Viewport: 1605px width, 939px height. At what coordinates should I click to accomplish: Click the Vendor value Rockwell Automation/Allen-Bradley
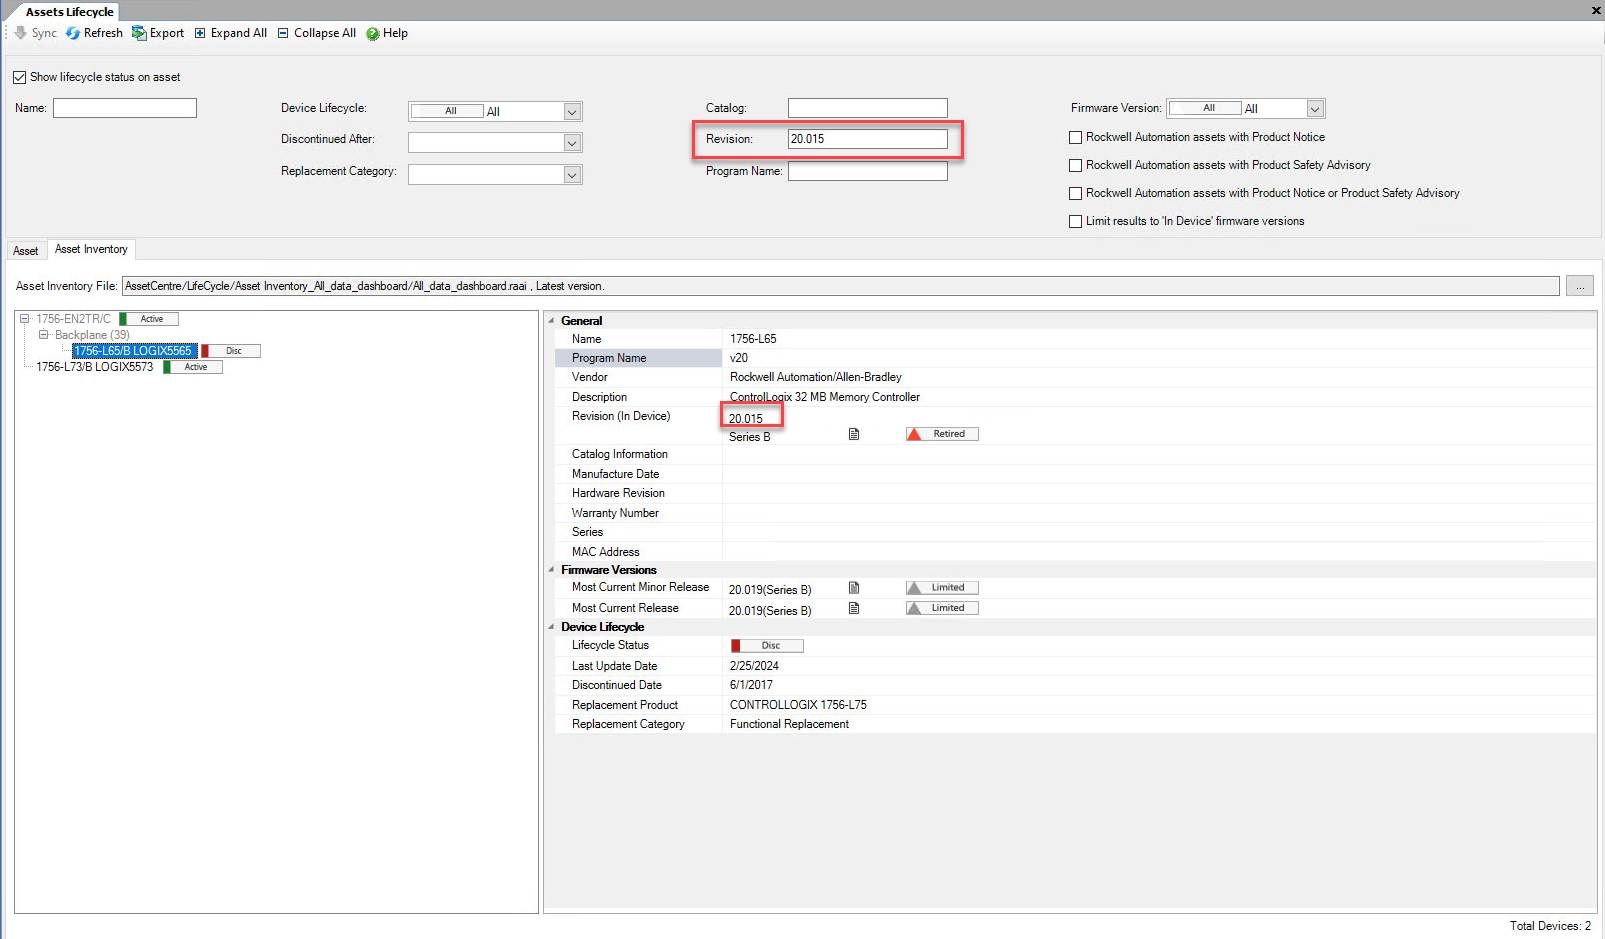coord(816,377)
